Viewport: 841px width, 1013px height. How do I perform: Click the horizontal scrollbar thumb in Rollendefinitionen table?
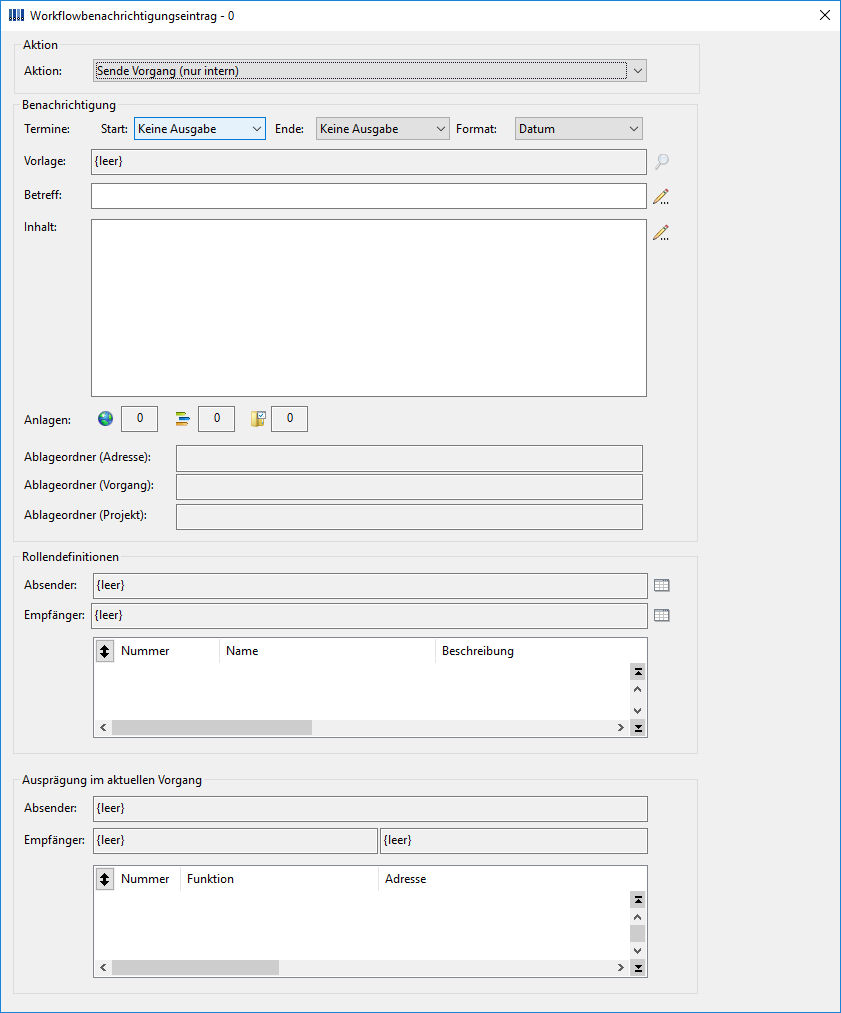212,728
